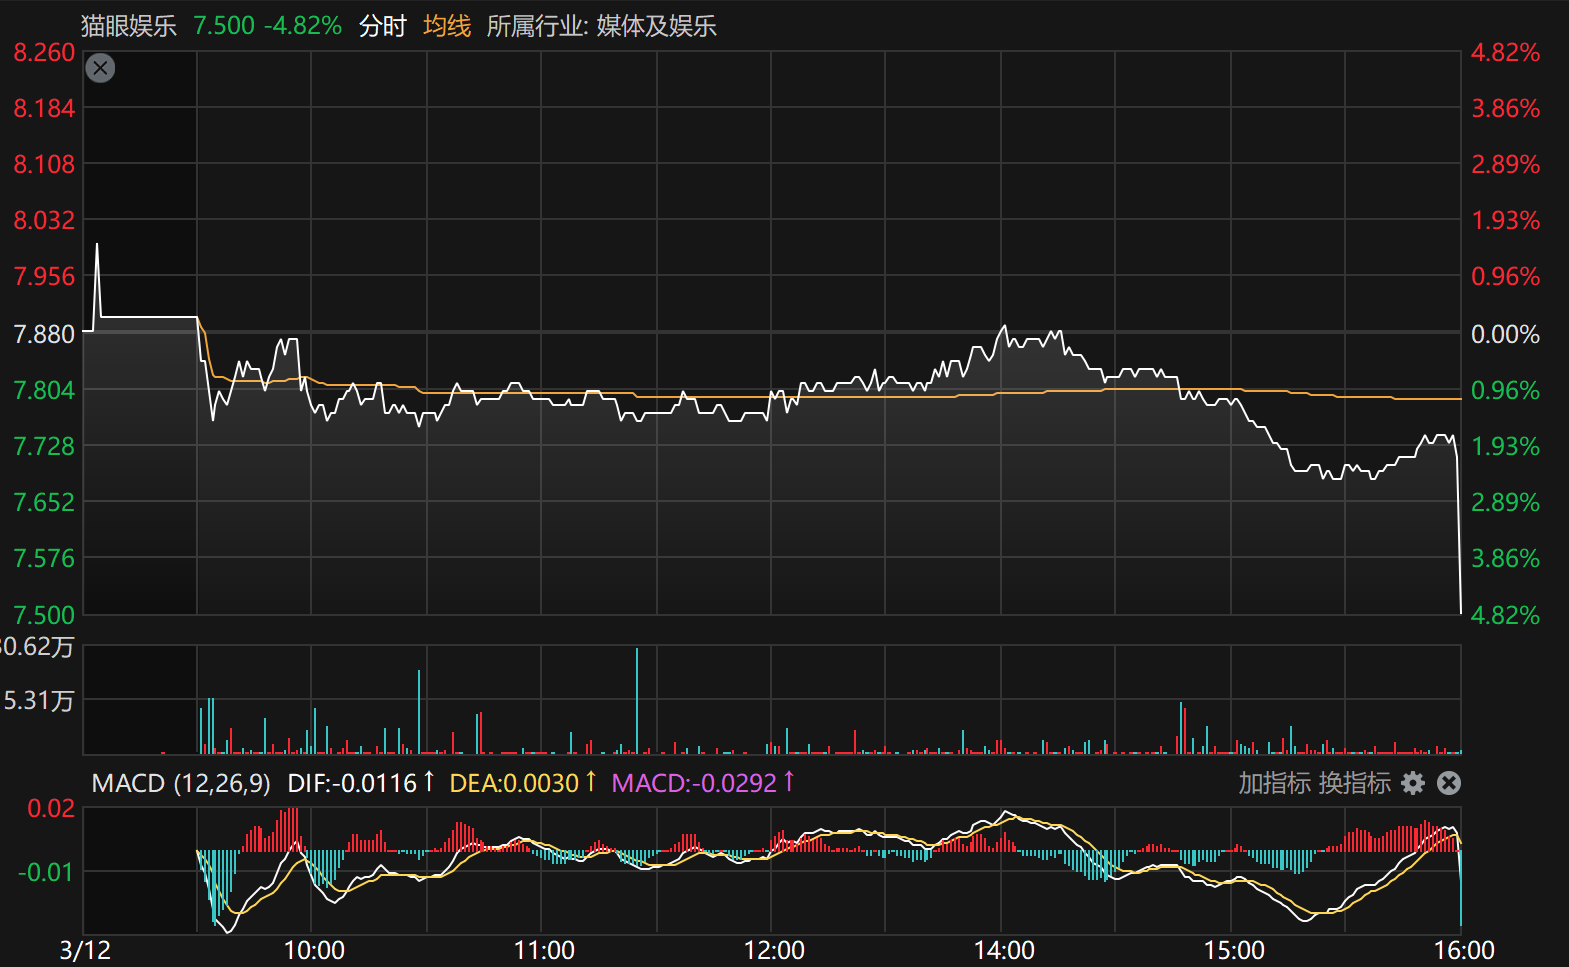
Task: Click the 3/12 date label
Action: coord(85,950)
